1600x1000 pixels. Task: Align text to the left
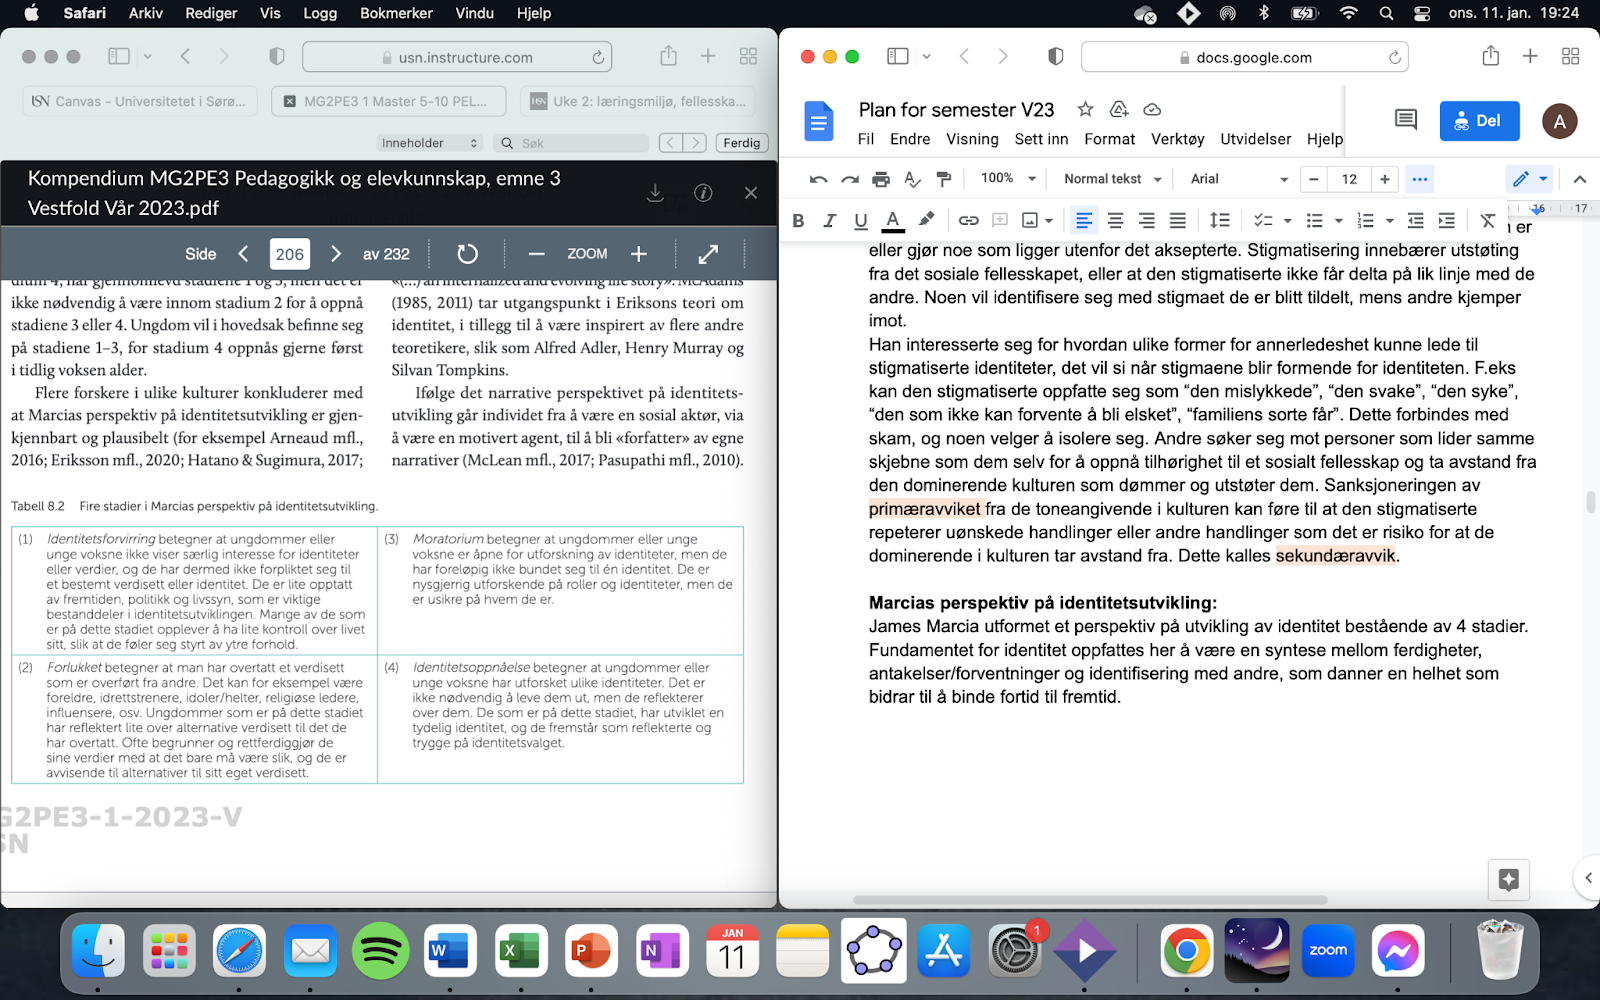[x=1084, y=220]
